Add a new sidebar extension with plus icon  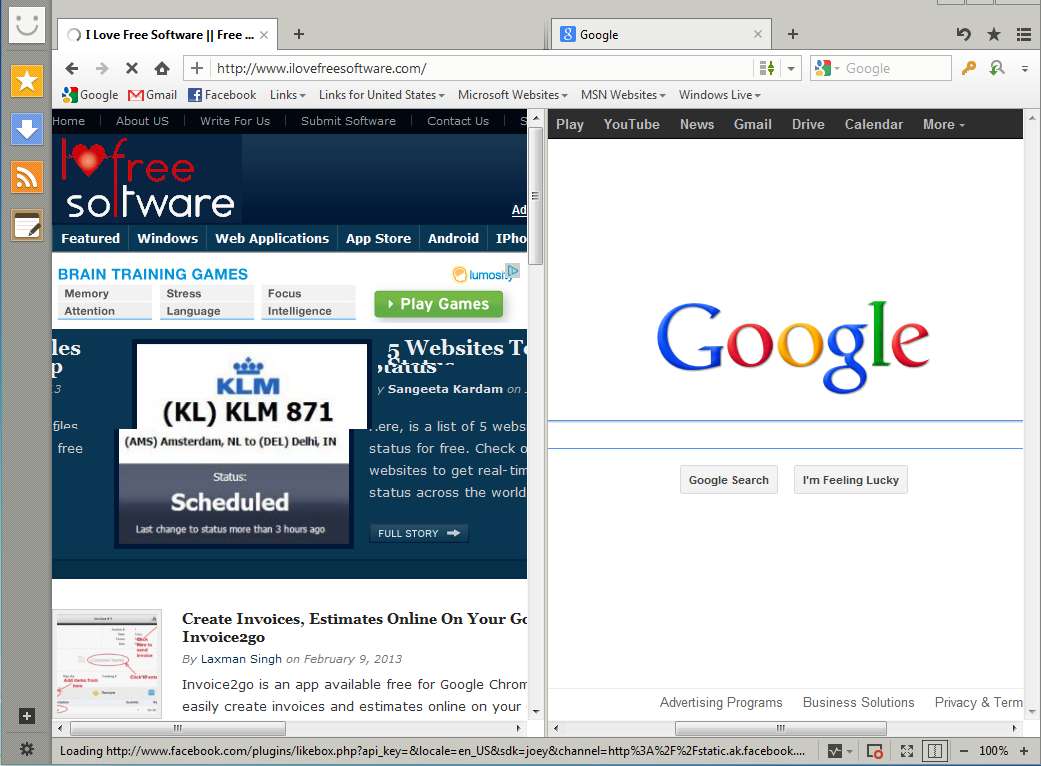27,716
